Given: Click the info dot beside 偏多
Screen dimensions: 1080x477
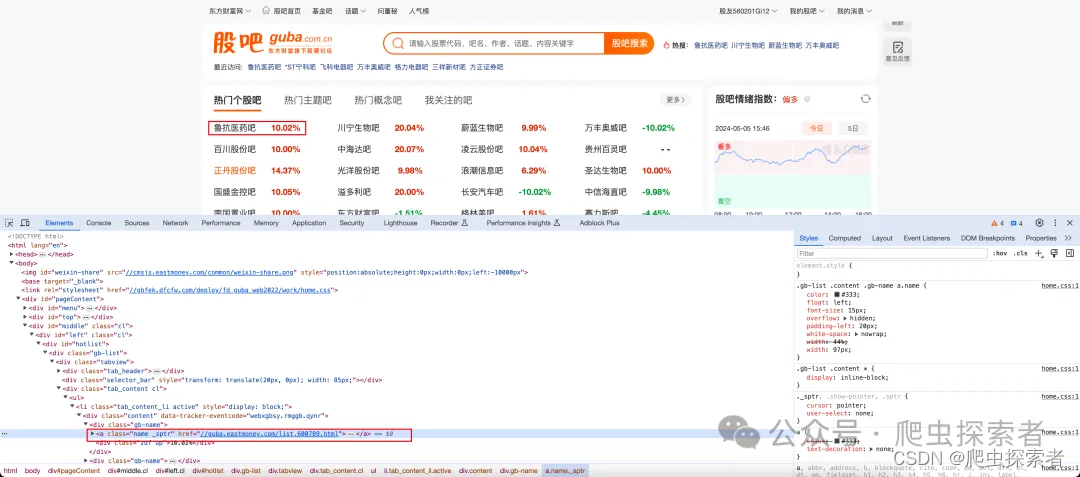Looking at the screenshot, I should click(x=807, y=99).
